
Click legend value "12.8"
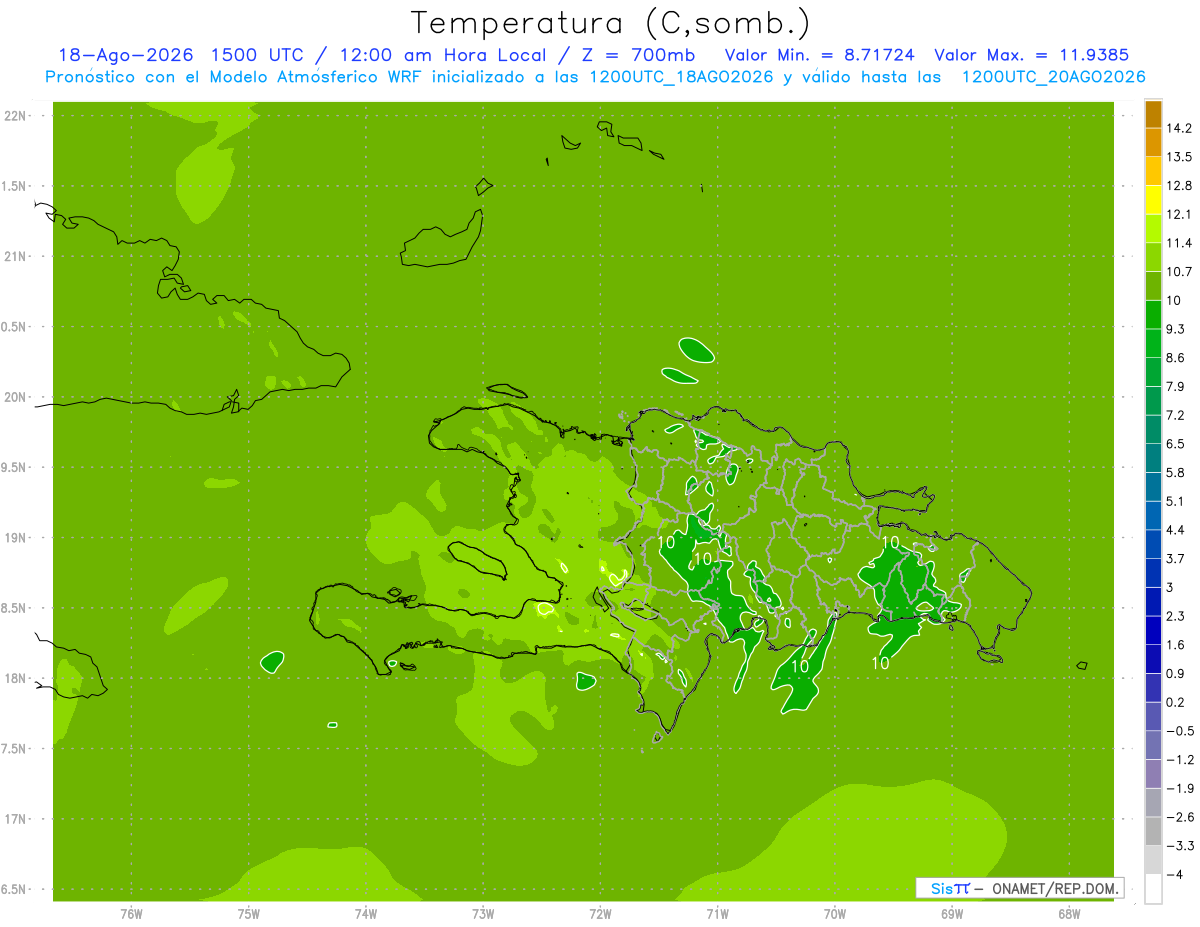(x=1179, y=186)
